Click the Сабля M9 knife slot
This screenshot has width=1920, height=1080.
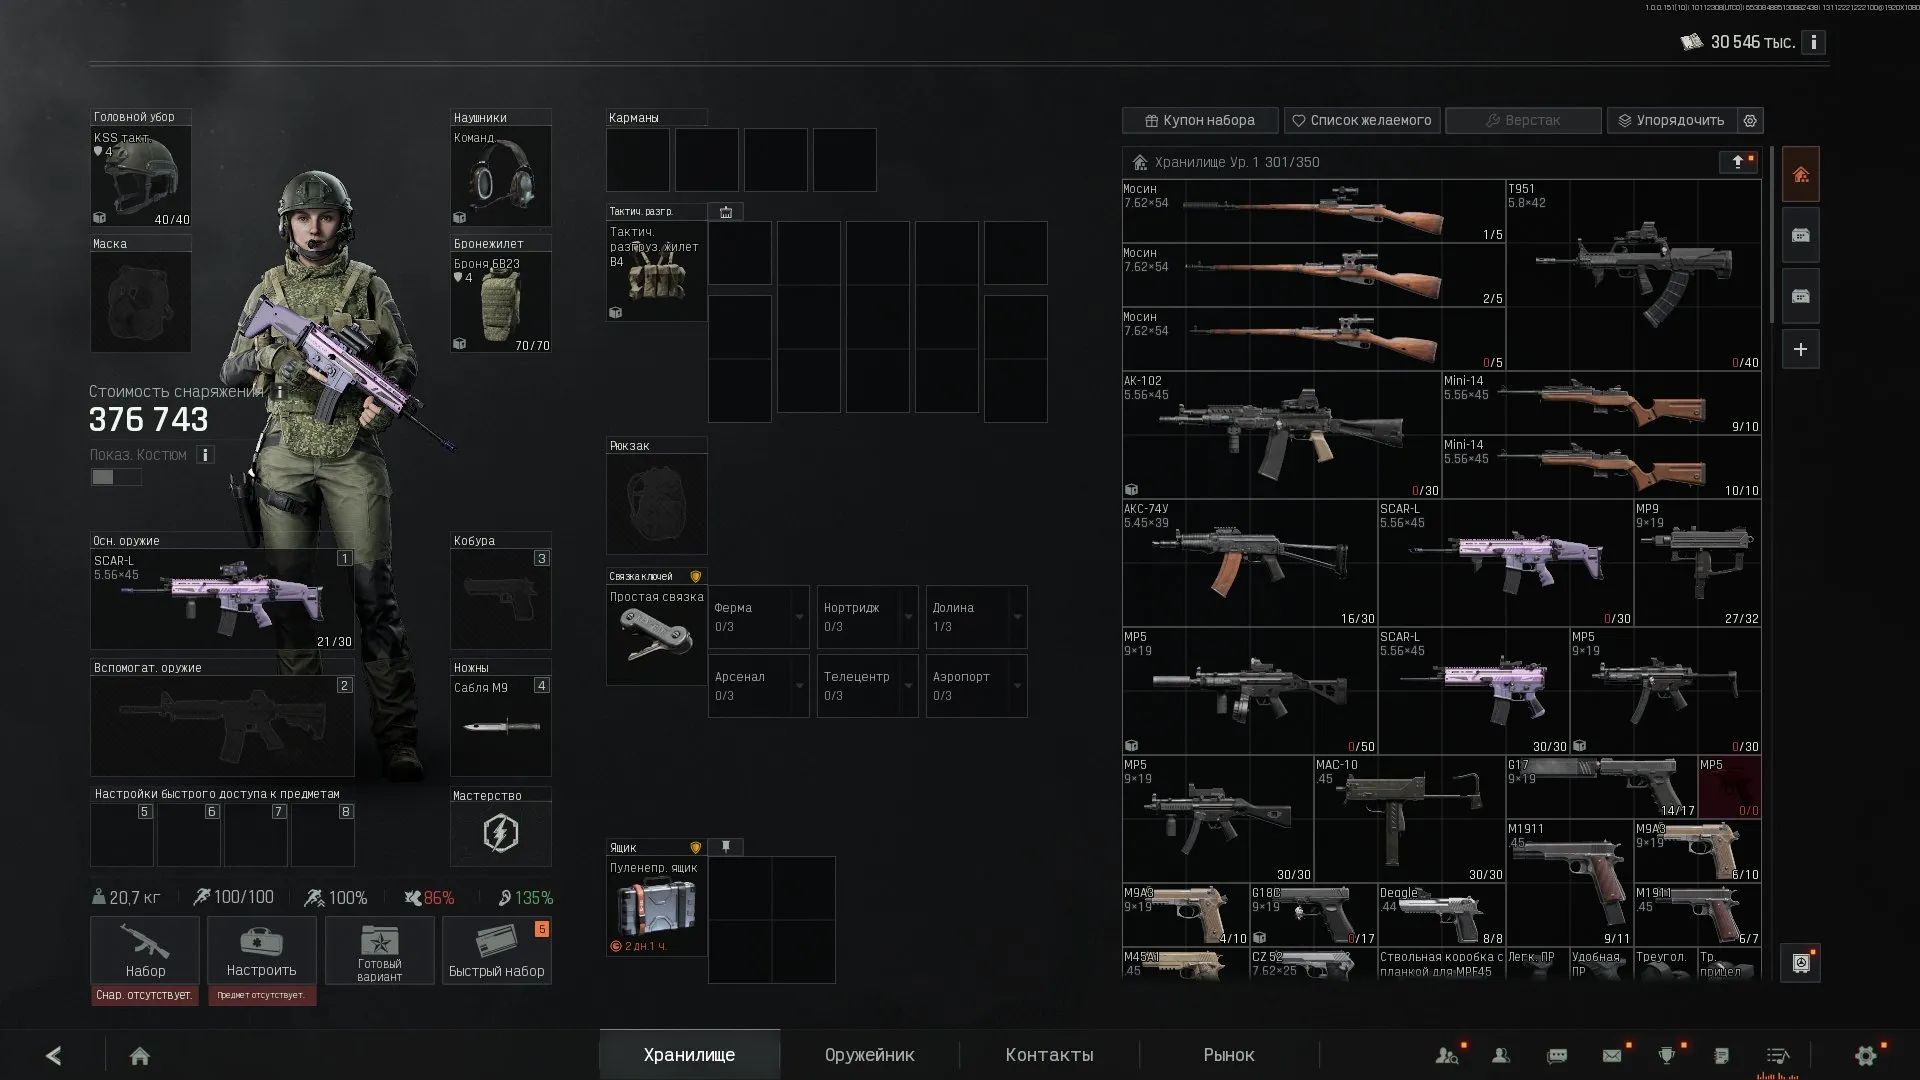point(501,726)
